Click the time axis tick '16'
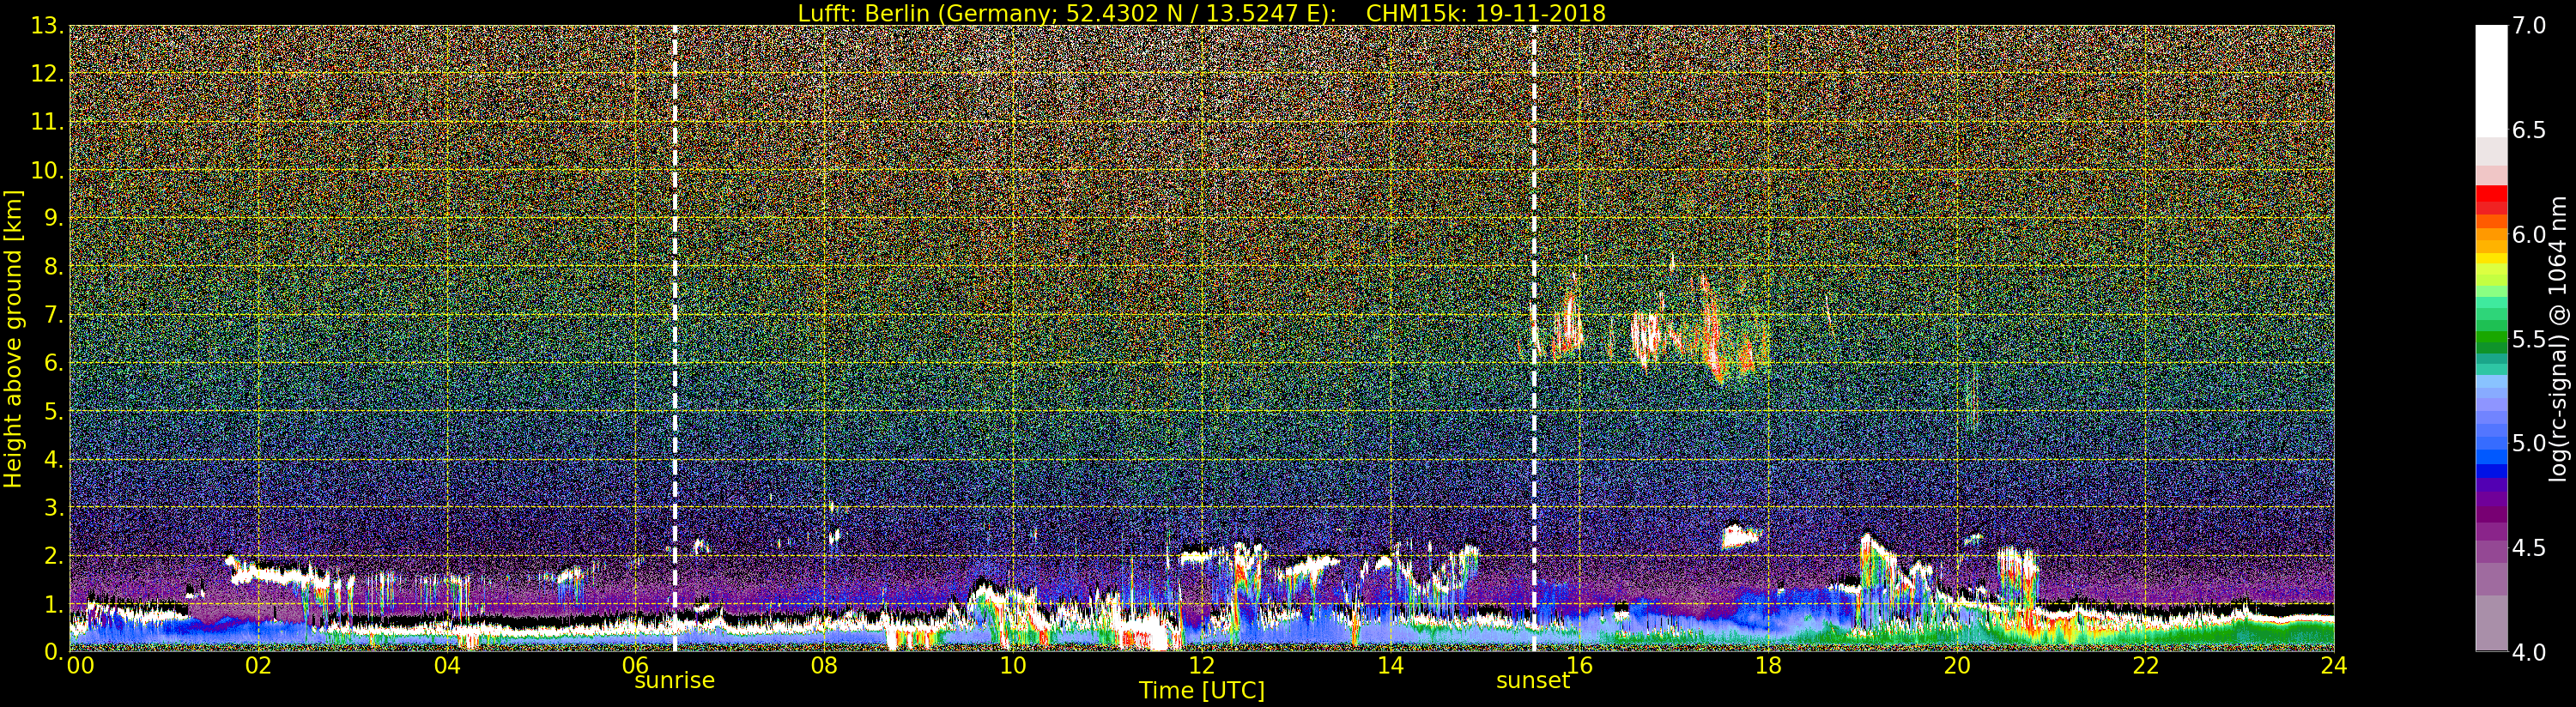This screenshot has height=707, width=2576. click(1579, 666)
